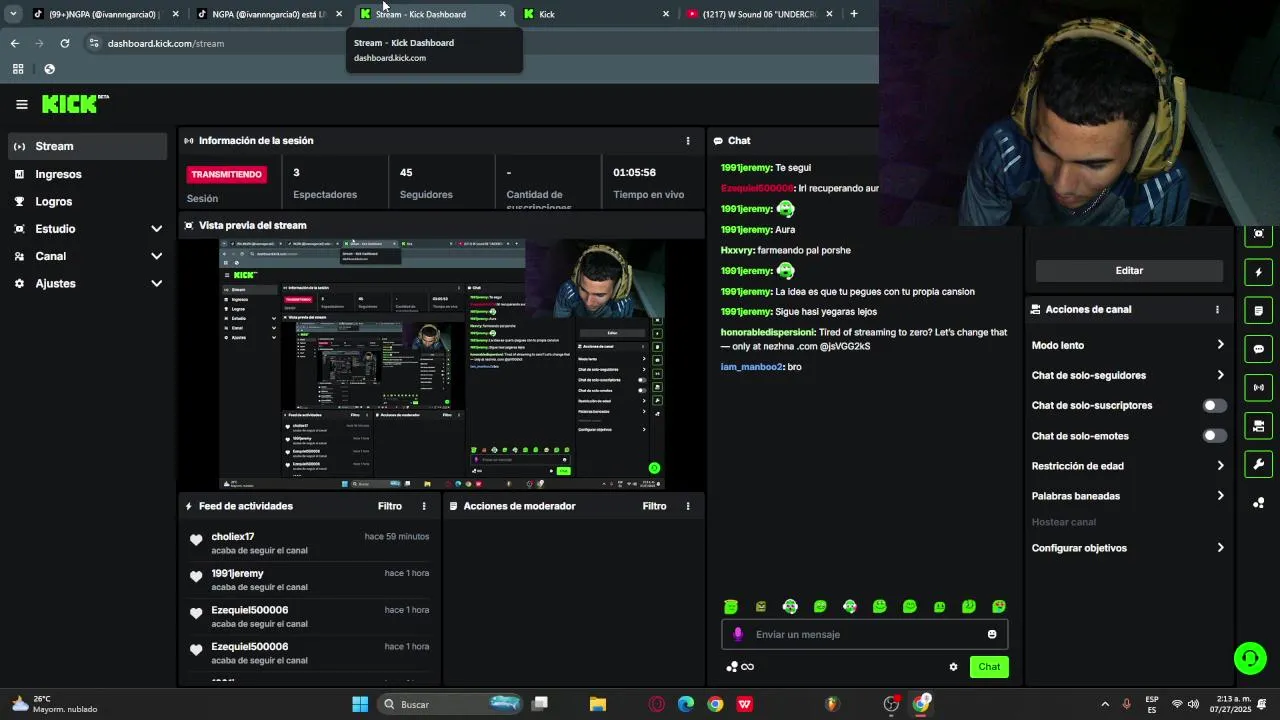Open Feed de actividades three-dot options menu

tap(424, 506)
